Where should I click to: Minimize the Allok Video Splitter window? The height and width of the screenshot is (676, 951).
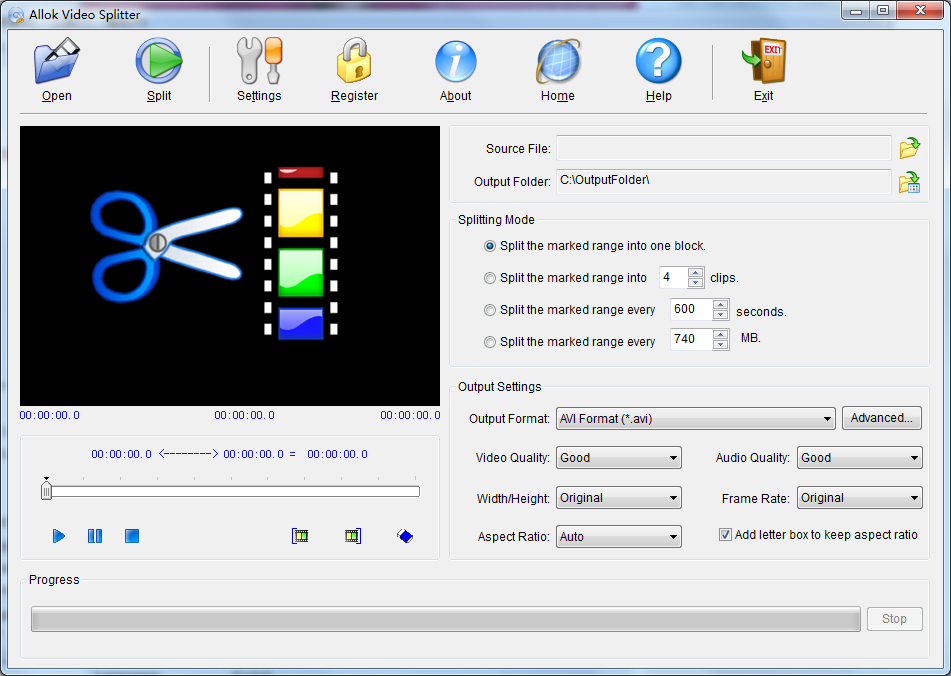point(856,11)
